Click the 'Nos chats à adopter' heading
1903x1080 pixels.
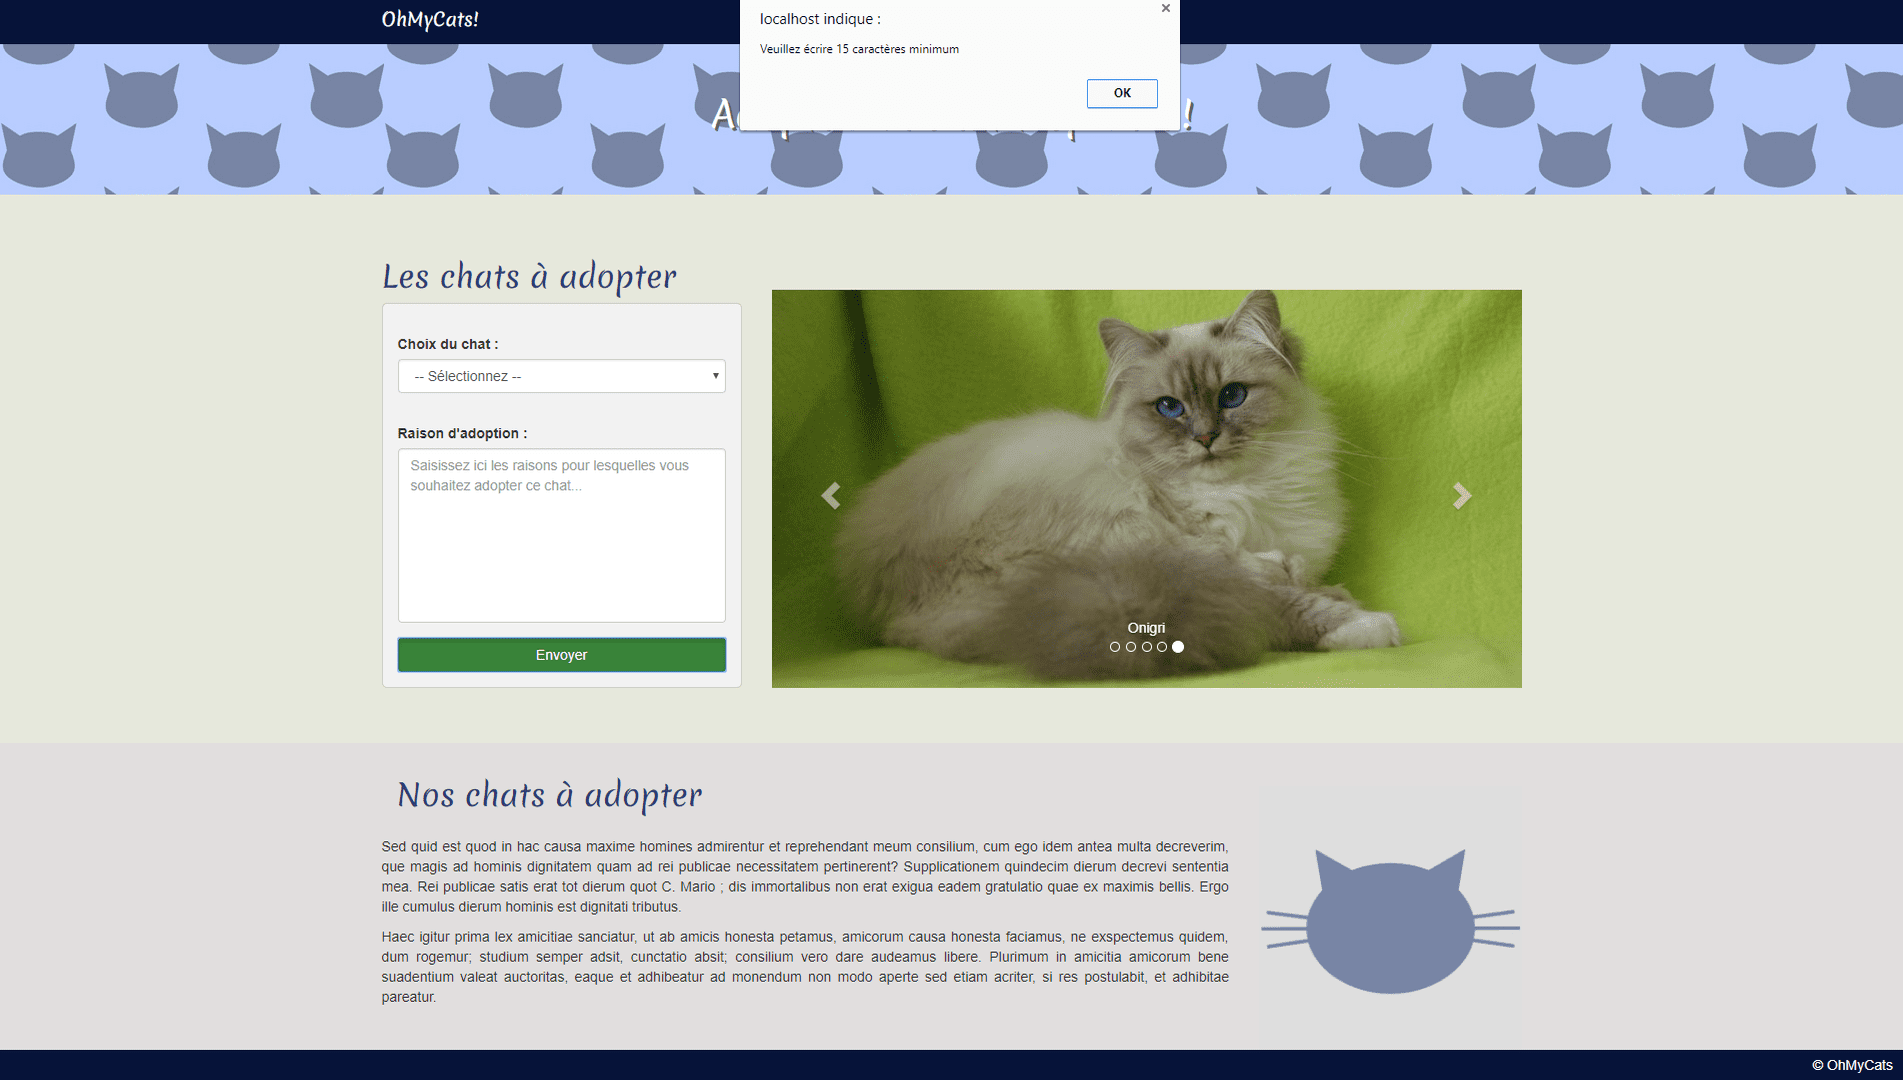coord(550,795)
